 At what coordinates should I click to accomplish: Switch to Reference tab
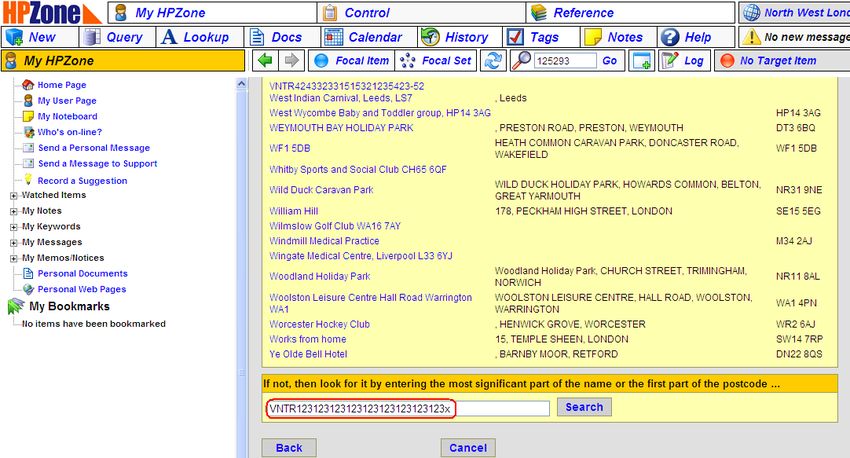pos(630,12)
